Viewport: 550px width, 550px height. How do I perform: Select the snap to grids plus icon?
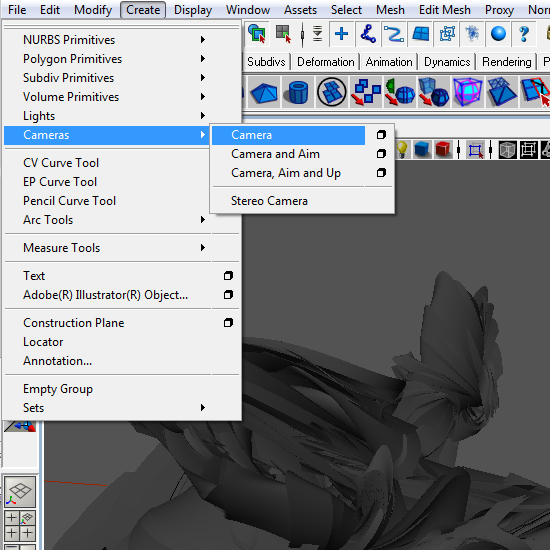(341, 34)
